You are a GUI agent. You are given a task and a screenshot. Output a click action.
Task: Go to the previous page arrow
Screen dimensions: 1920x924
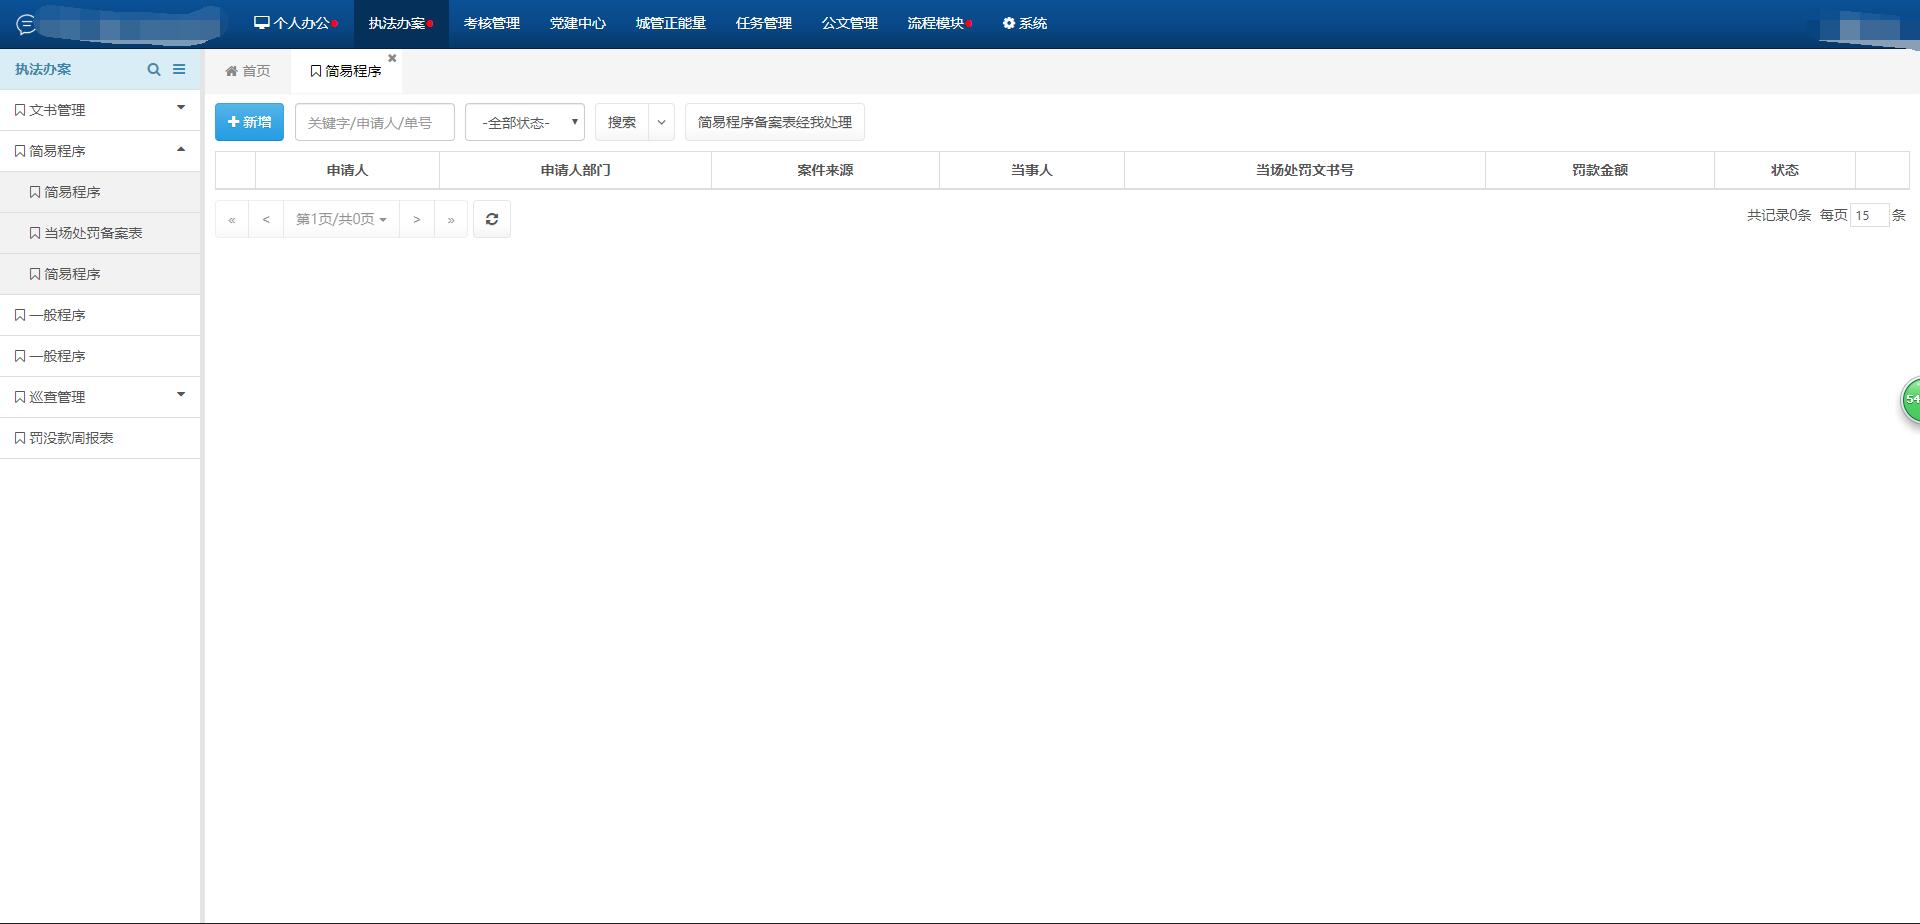pos(266,219)
